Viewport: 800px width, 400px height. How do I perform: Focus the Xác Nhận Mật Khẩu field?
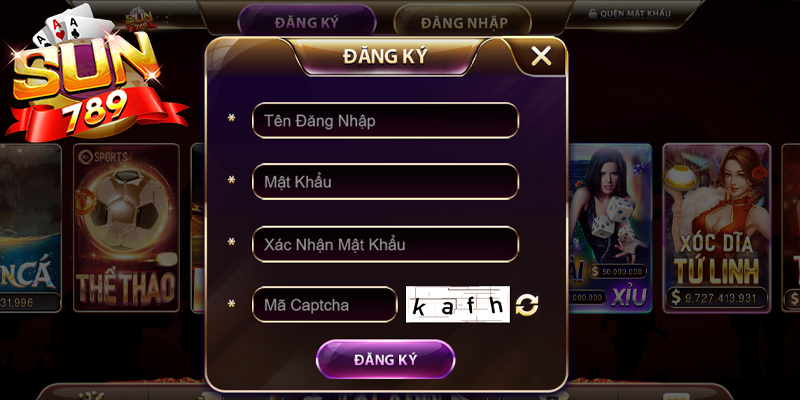[385, 244]
